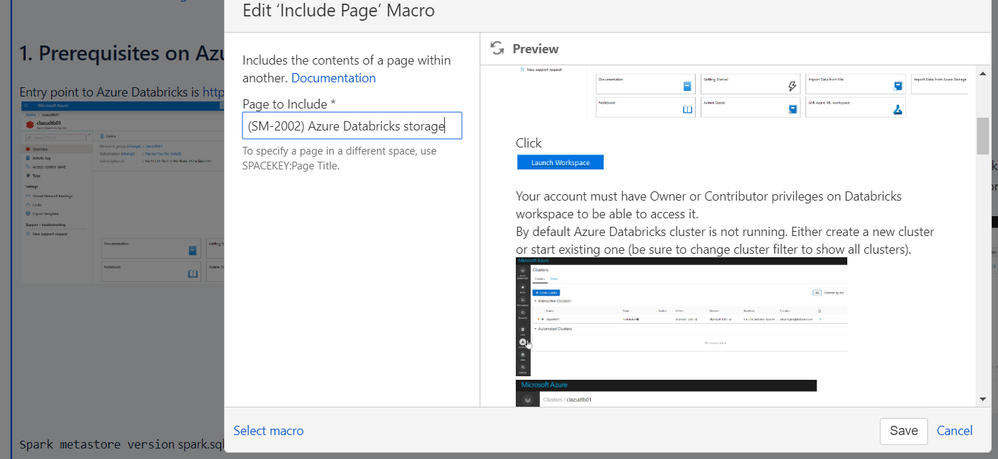Cancel the macro edit dialog

(954, 431)
